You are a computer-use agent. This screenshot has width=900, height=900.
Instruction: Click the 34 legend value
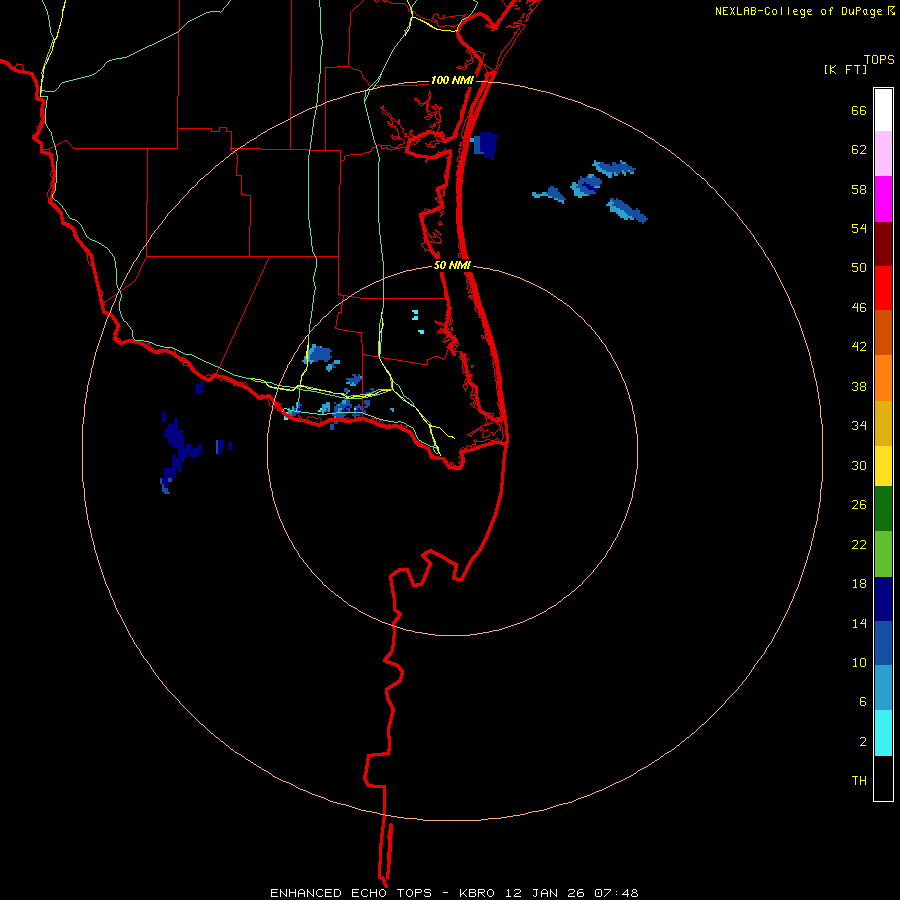pos(859,426)
